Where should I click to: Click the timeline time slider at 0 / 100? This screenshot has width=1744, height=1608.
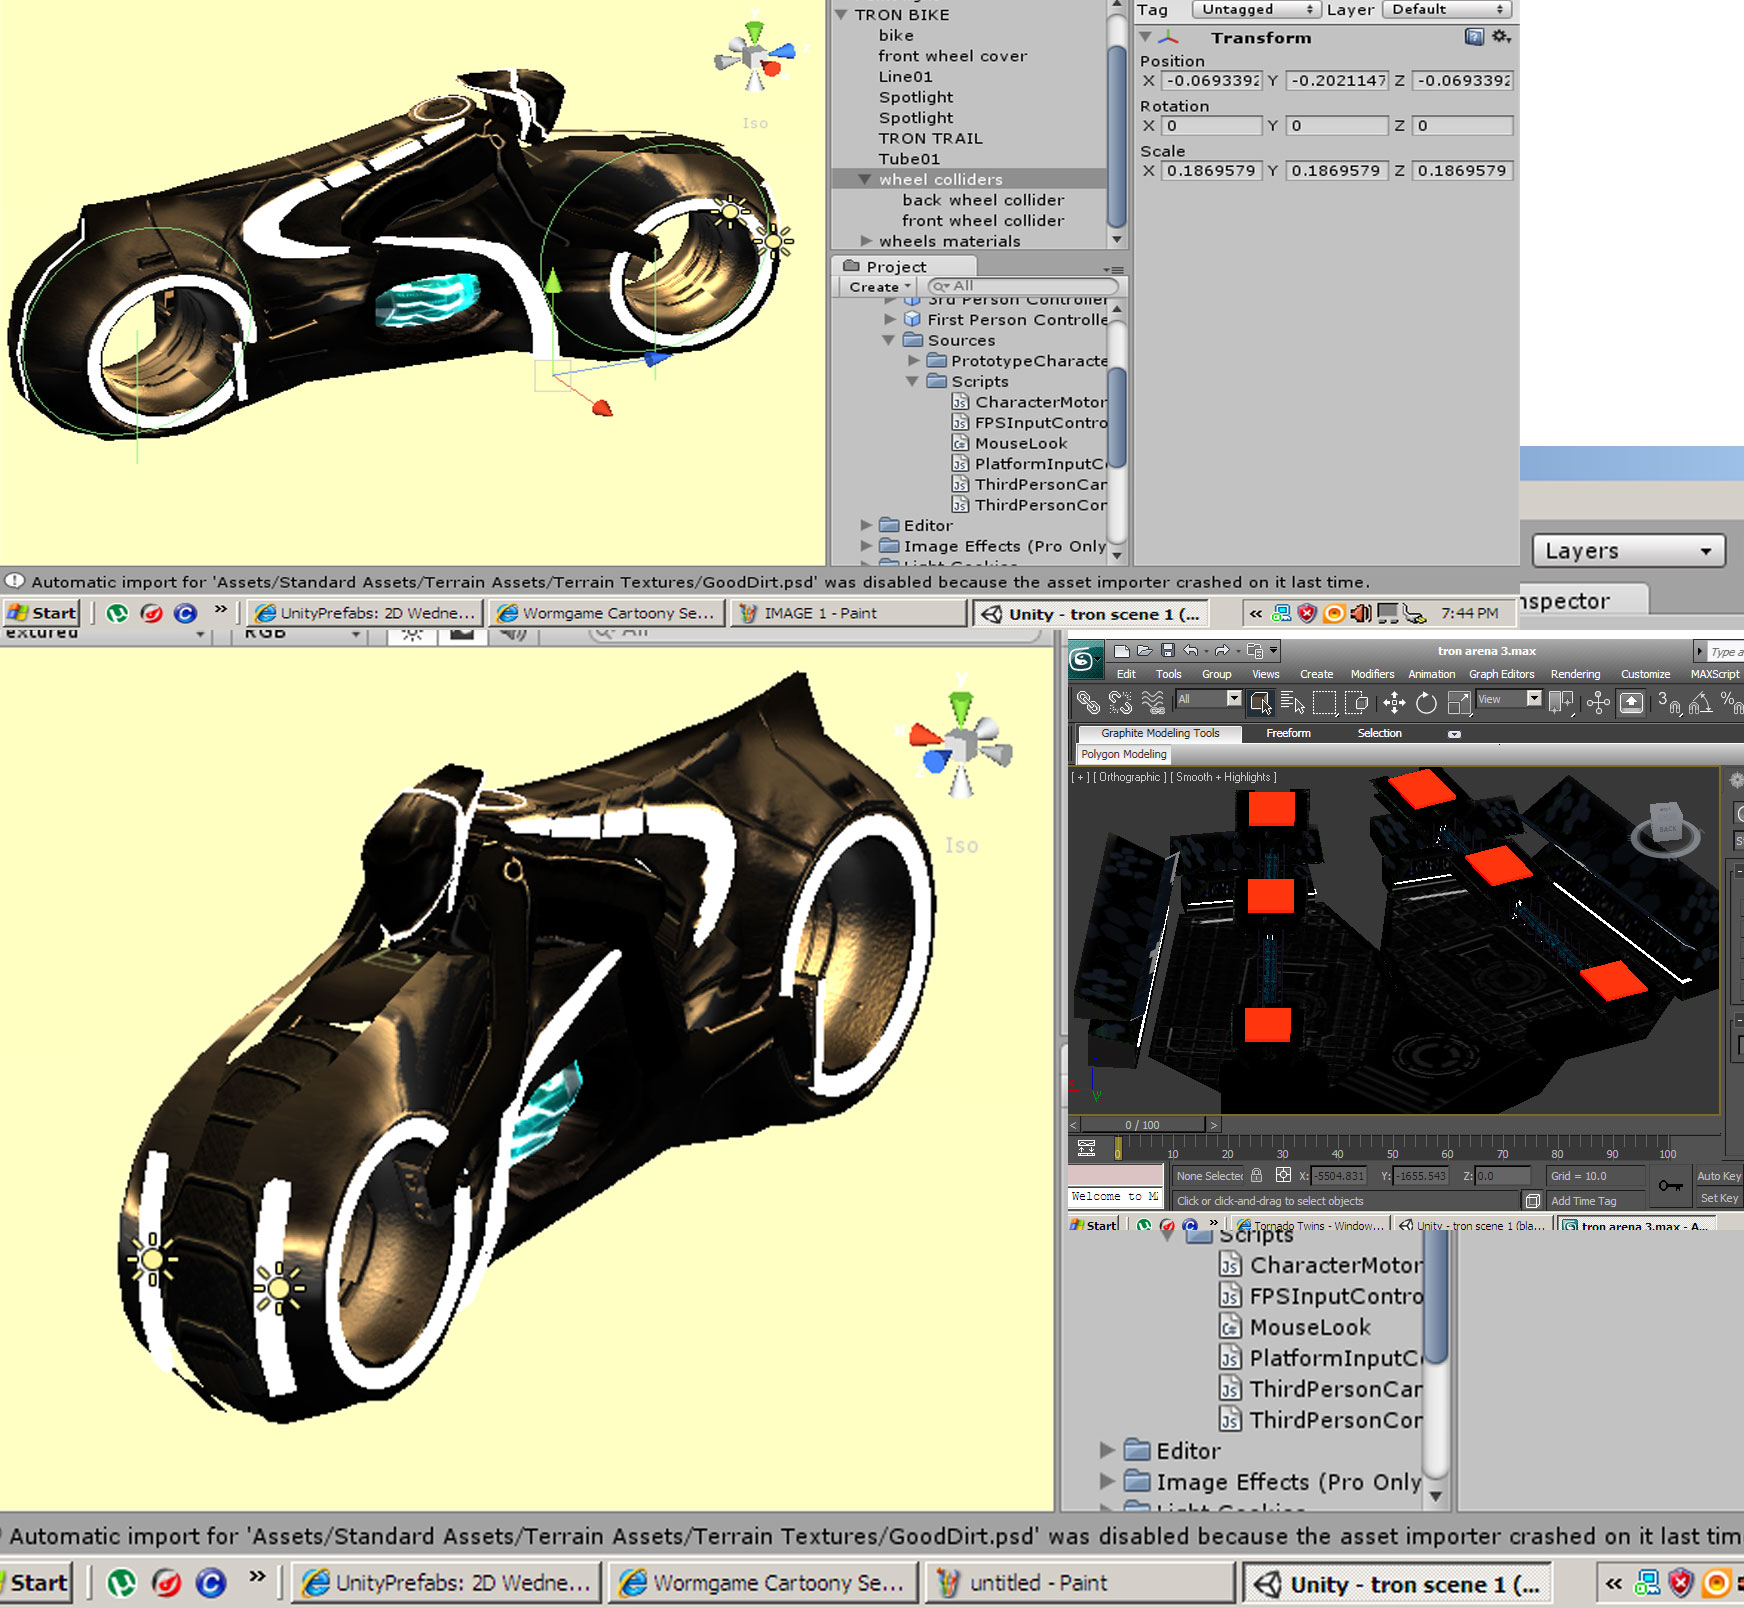[x=1142, y=1125]
